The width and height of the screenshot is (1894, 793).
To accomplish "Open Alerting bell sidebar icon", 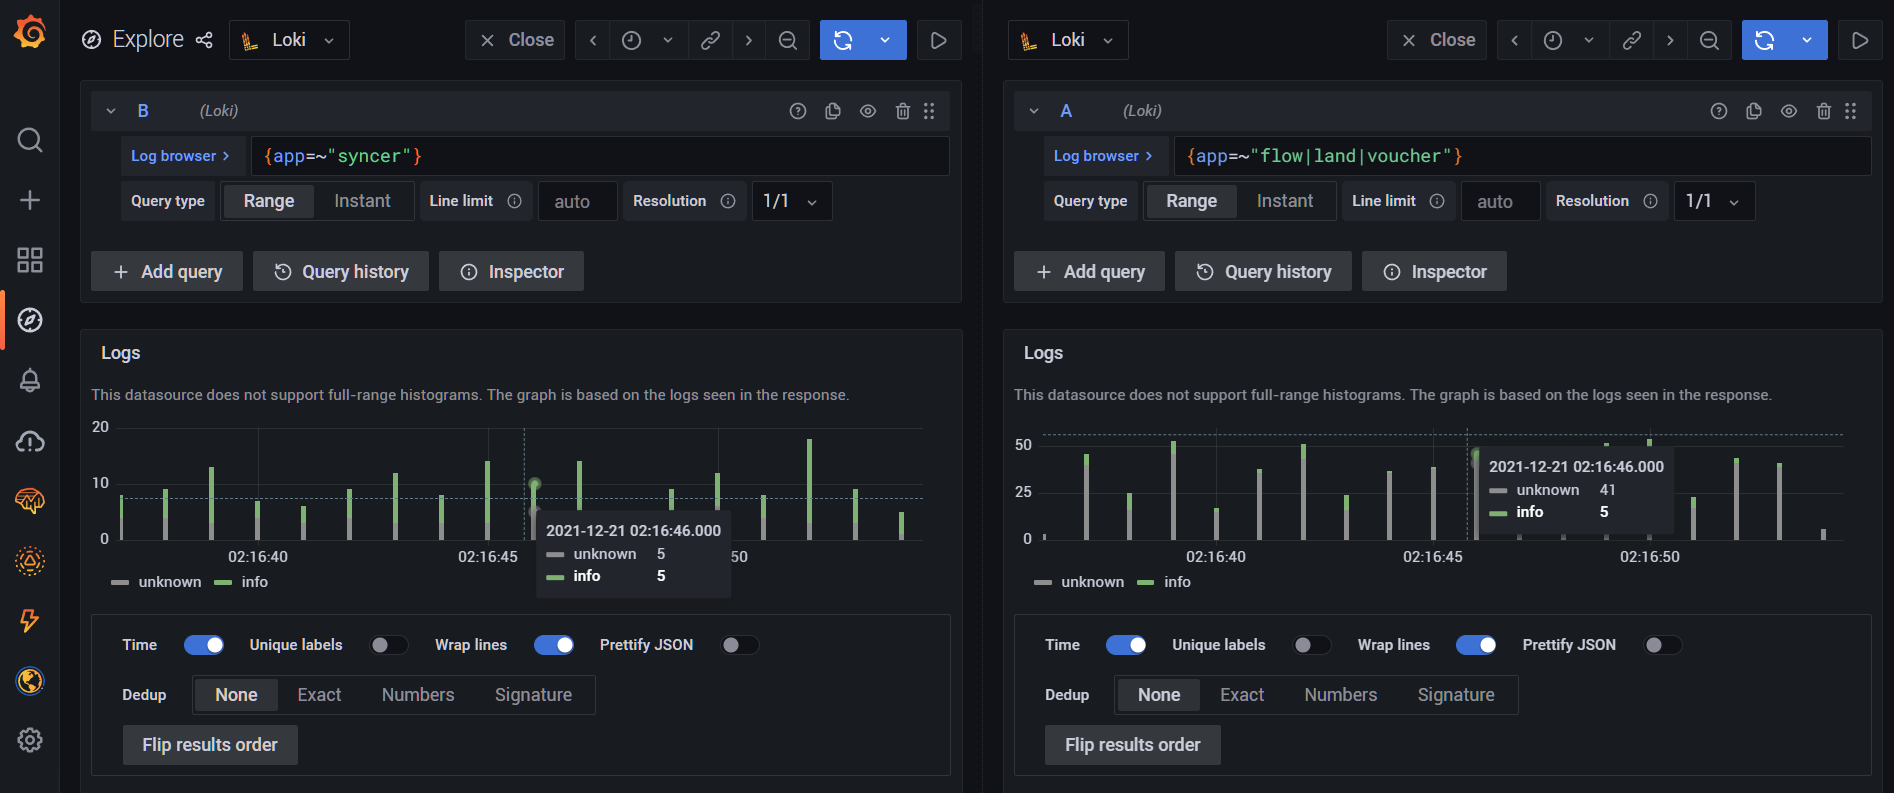I will [30, 380].
